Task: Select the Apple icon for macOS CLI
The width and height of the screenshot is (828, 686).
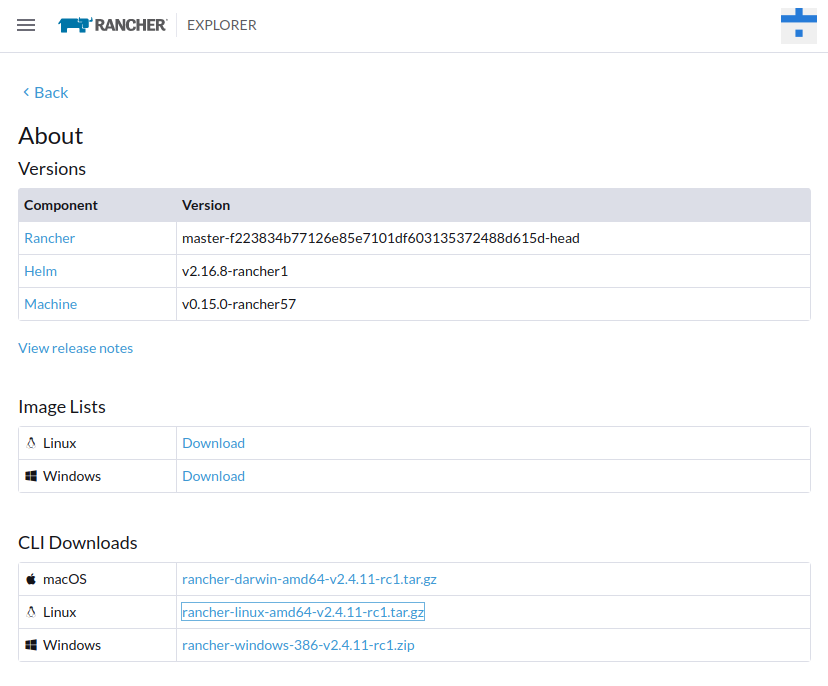Action: [31, 578]
